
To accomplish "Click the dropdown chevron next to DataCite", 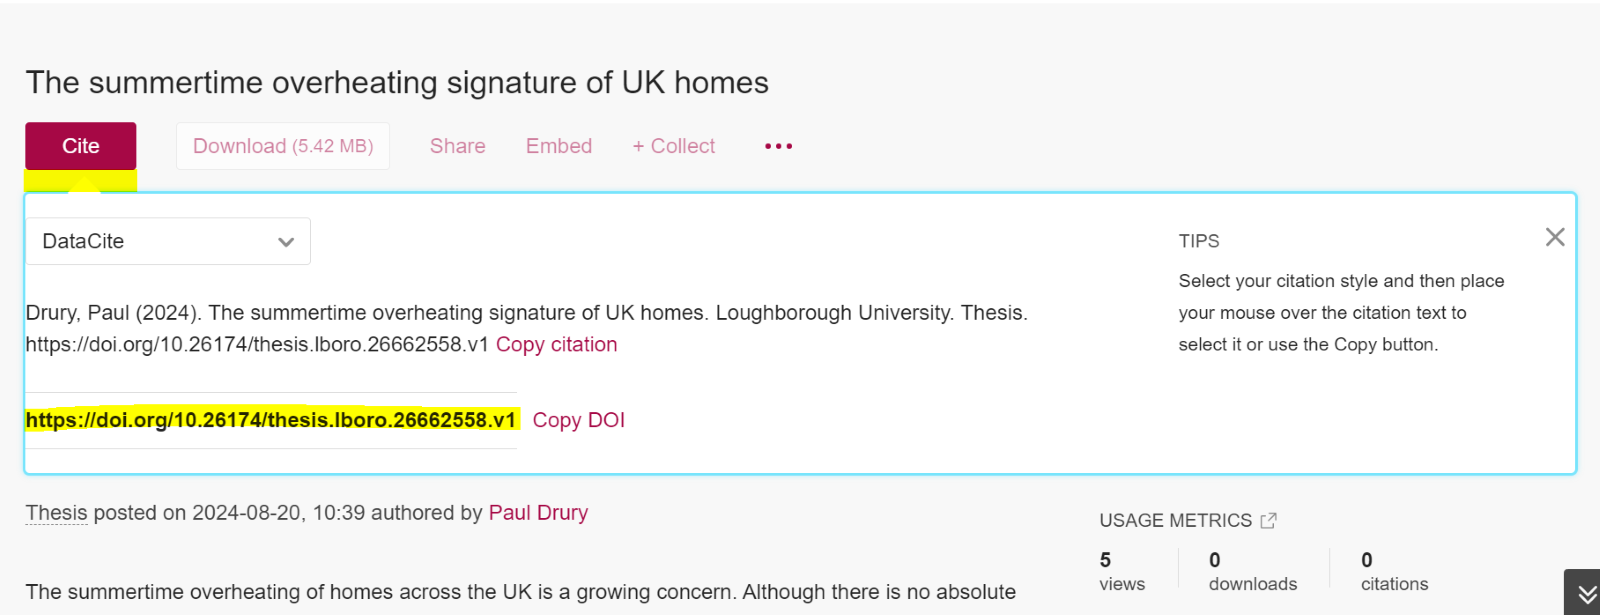I will point(286,242).
